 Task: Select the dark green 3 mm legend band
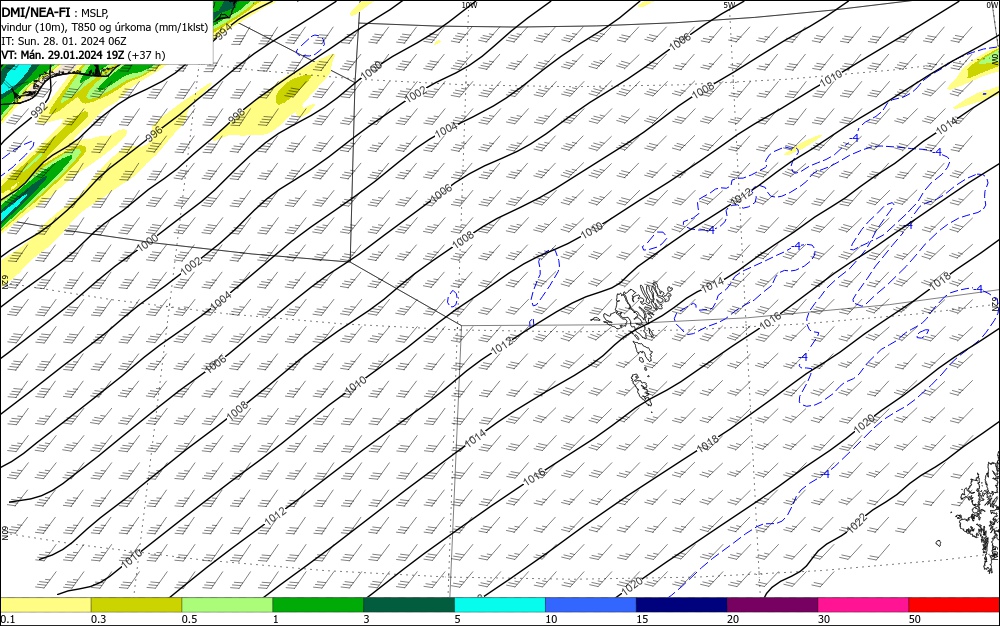pyautogui.click(x=409, y=605)
